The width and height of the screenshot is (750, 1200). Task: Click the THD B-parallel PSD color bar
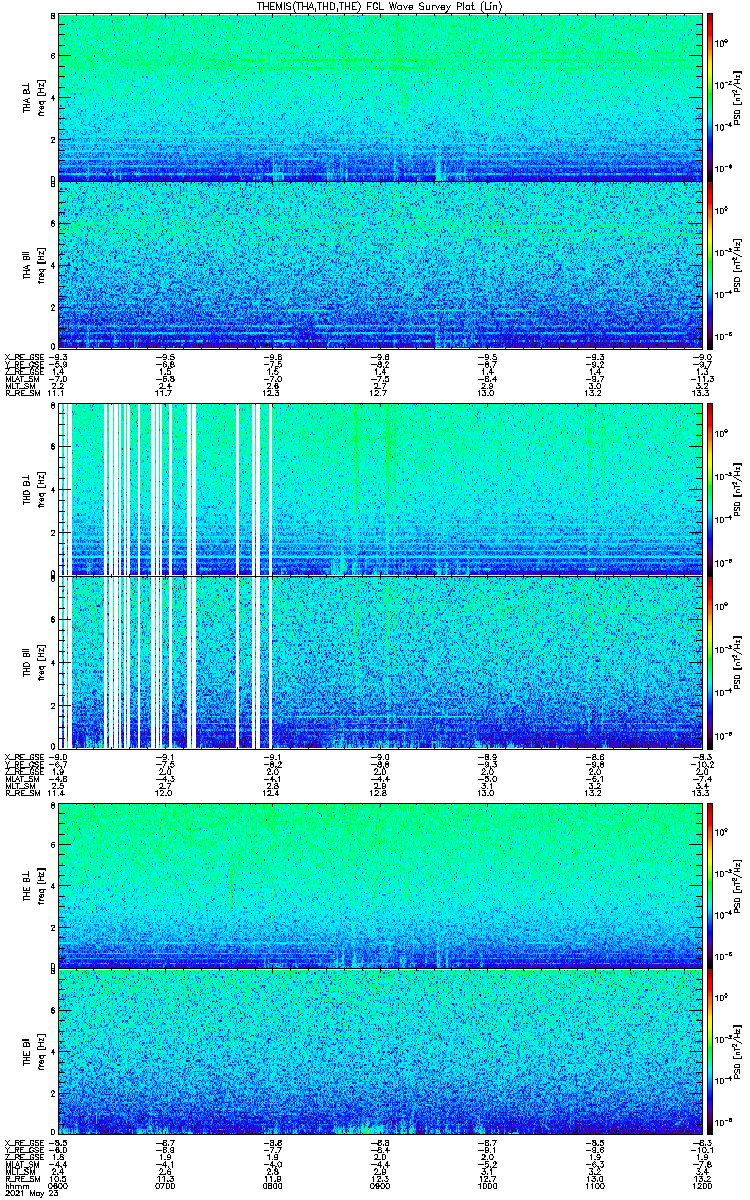tap(710, 662)
